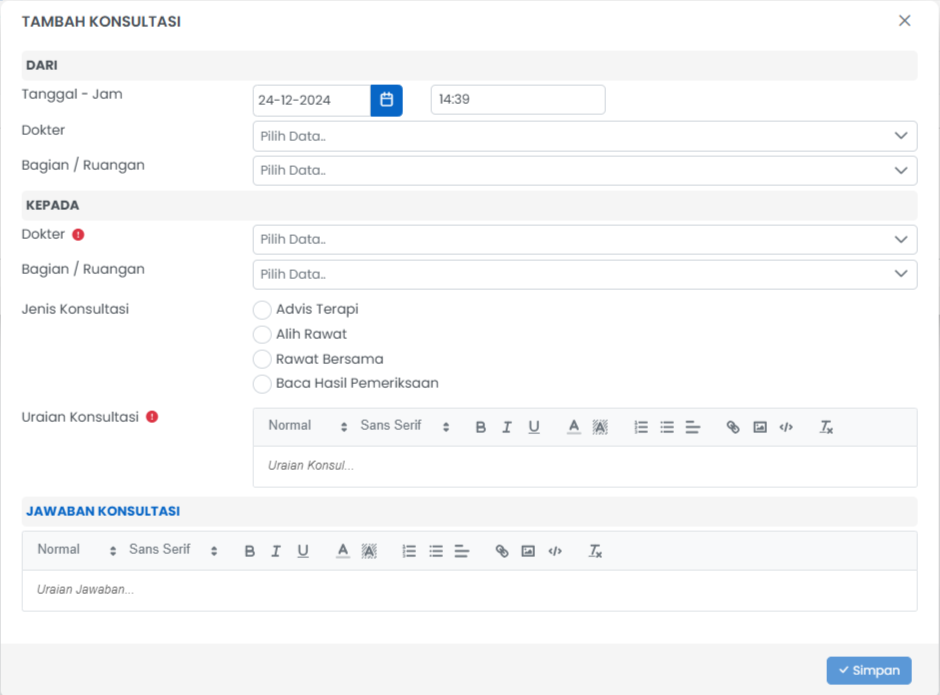Insert image in Uraian Konsultasi editor
Image resolution: width=940 pixels, height=695 pixels.
point(760,427)
